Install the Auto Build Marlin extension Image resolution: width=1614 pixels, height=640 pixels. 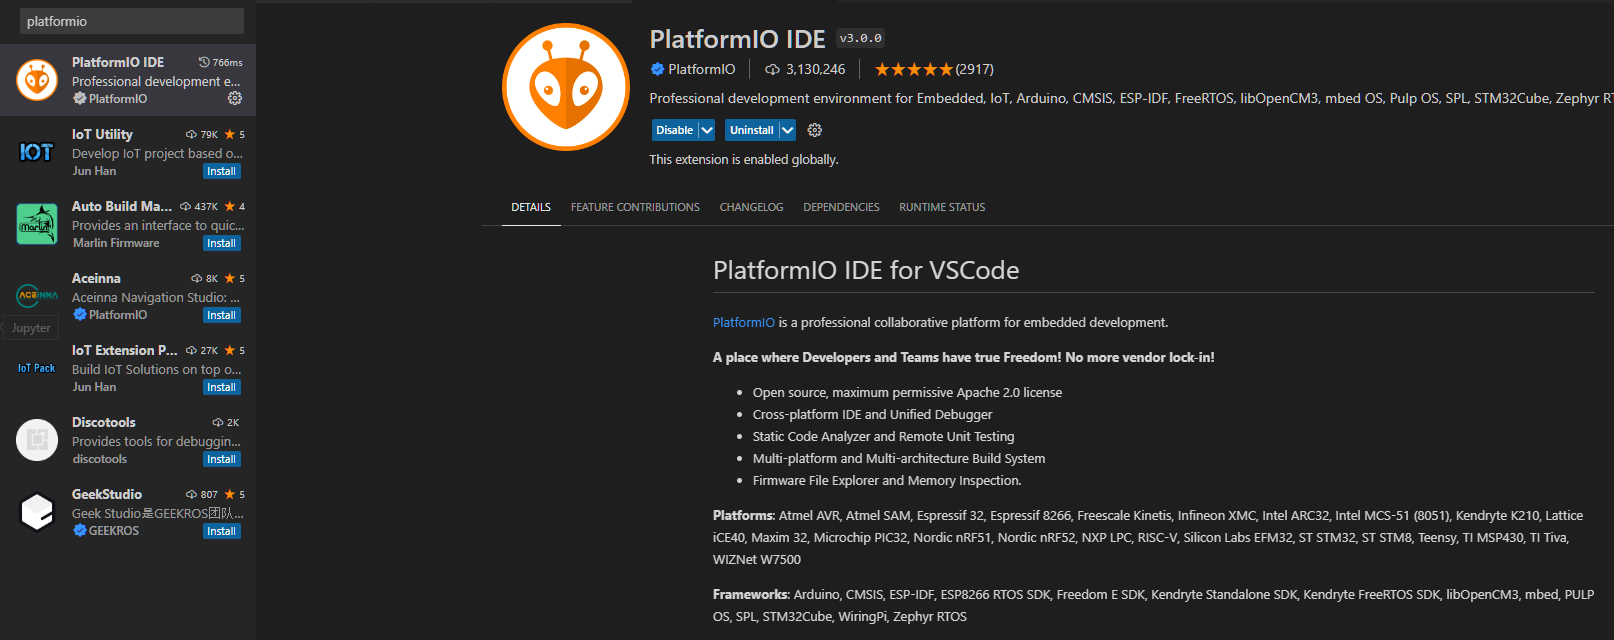click(221, 243)
